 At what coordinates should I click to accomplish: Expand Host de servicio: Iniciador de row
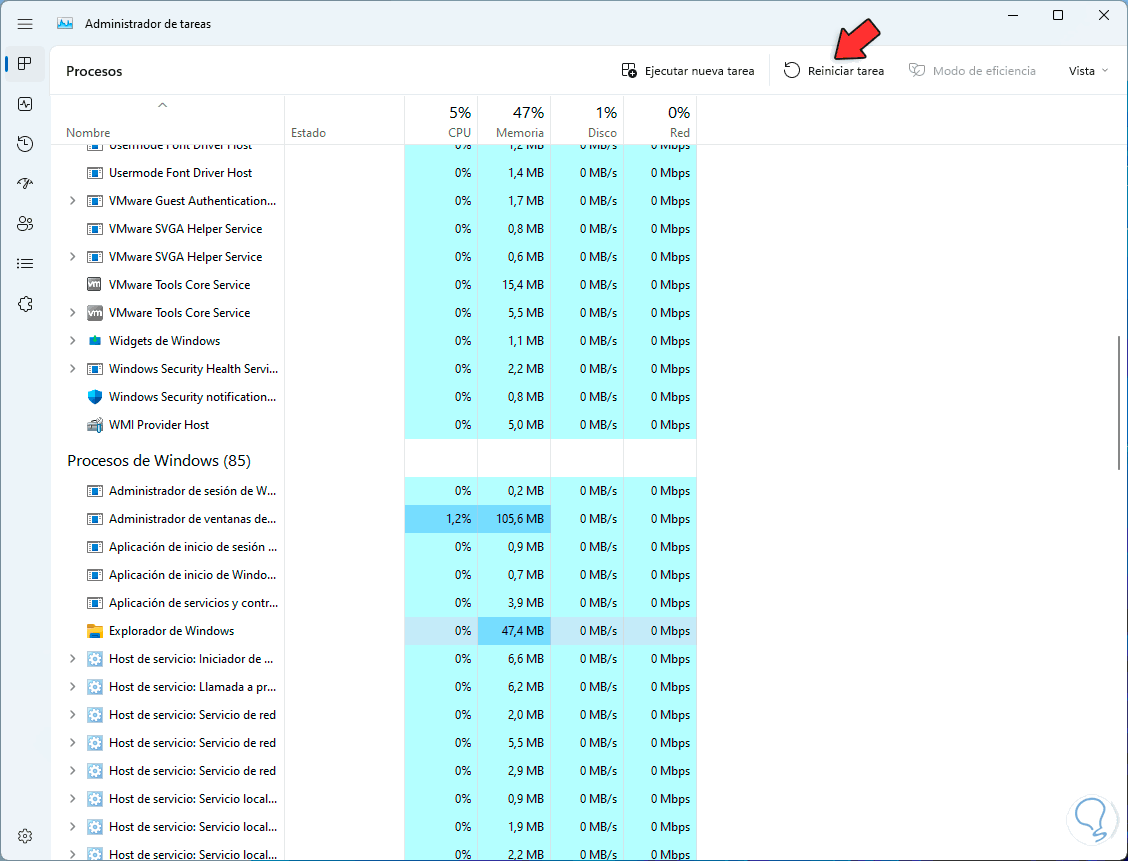click(72, 659)
